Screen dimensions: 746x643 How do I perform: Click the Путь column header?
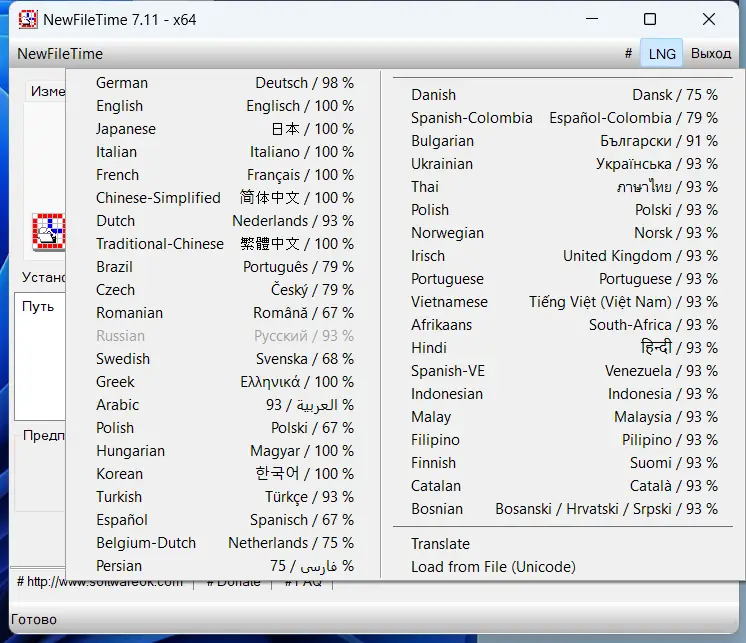[x=38, y=307]
